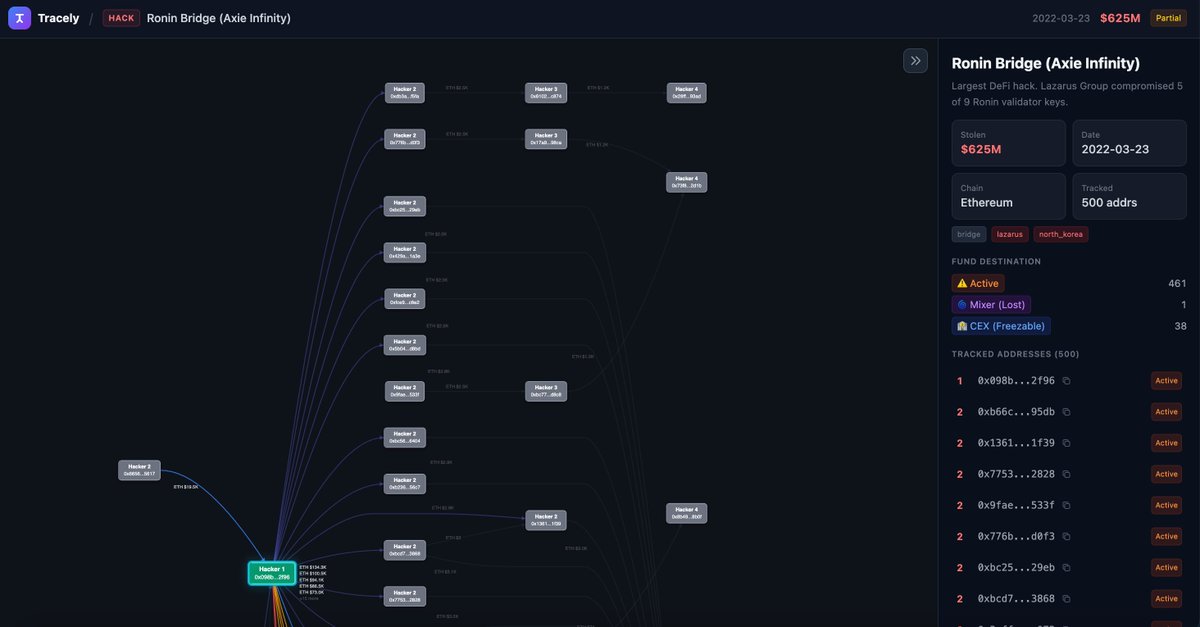Click address text 0x7753...2828 in list
The image size is (1200, 627).
1016,474
